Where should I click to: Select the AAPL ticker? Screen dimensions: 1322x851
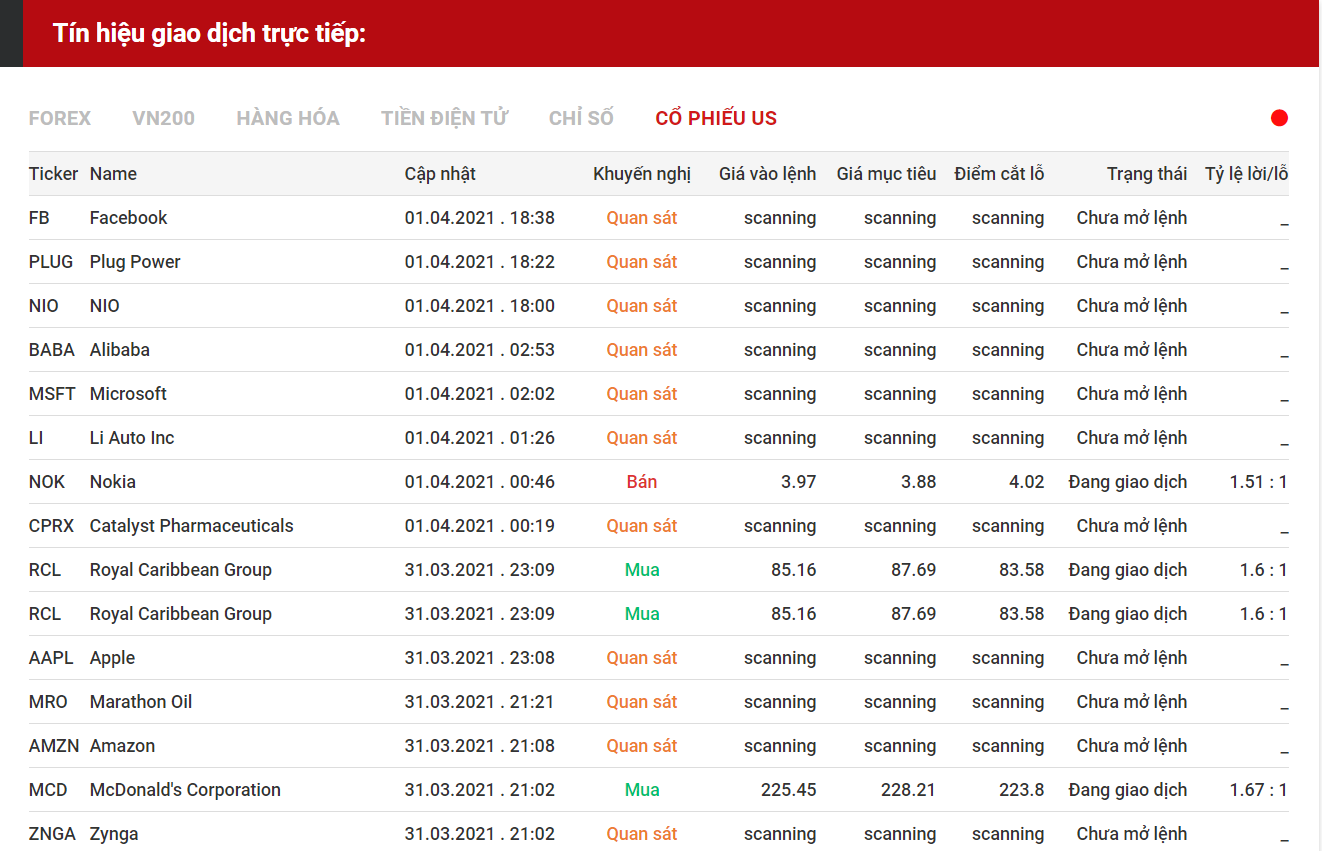click(52, 658)
